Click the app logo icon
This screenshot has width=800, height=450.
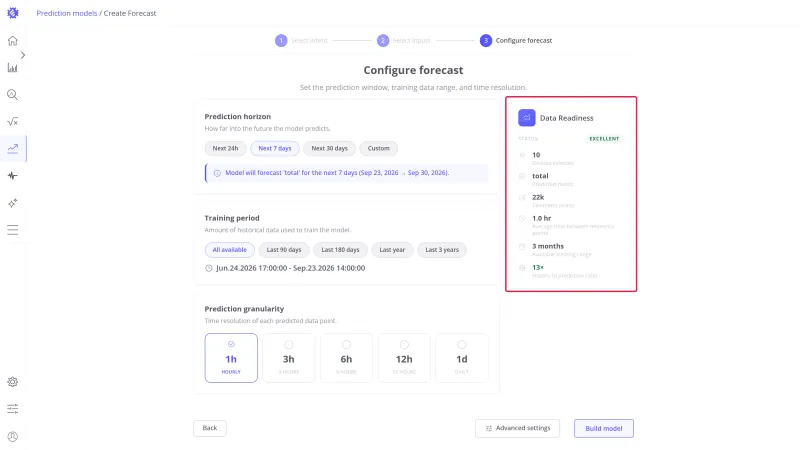click(x=13, y=13)
